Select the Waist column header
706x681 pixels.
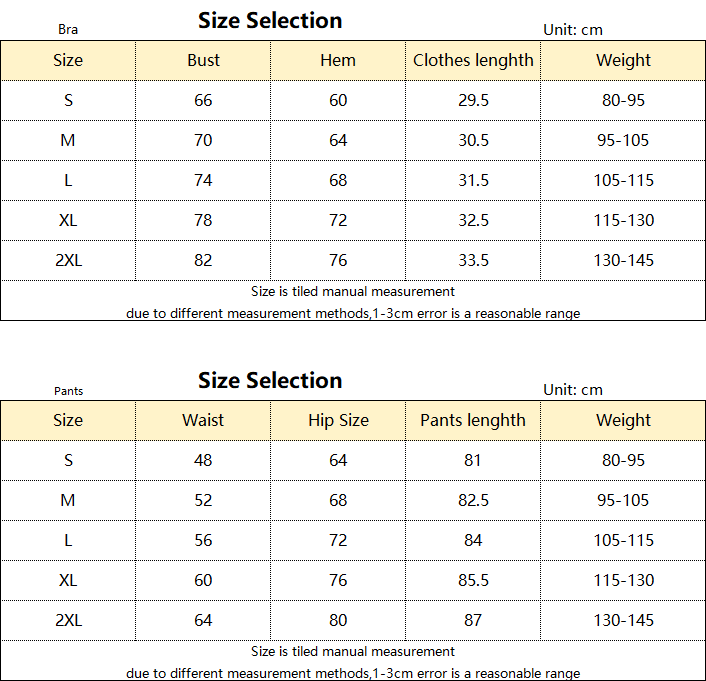tap(203, 420)
